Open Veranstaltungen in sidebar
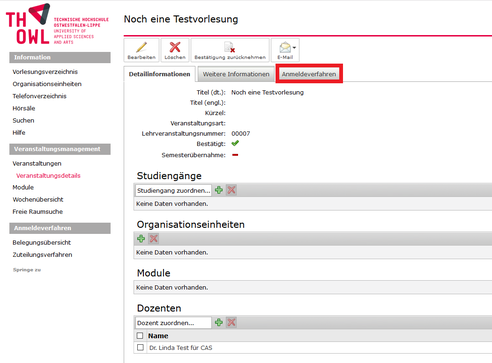This screenshot has width=492, height=363. [37, 163]
